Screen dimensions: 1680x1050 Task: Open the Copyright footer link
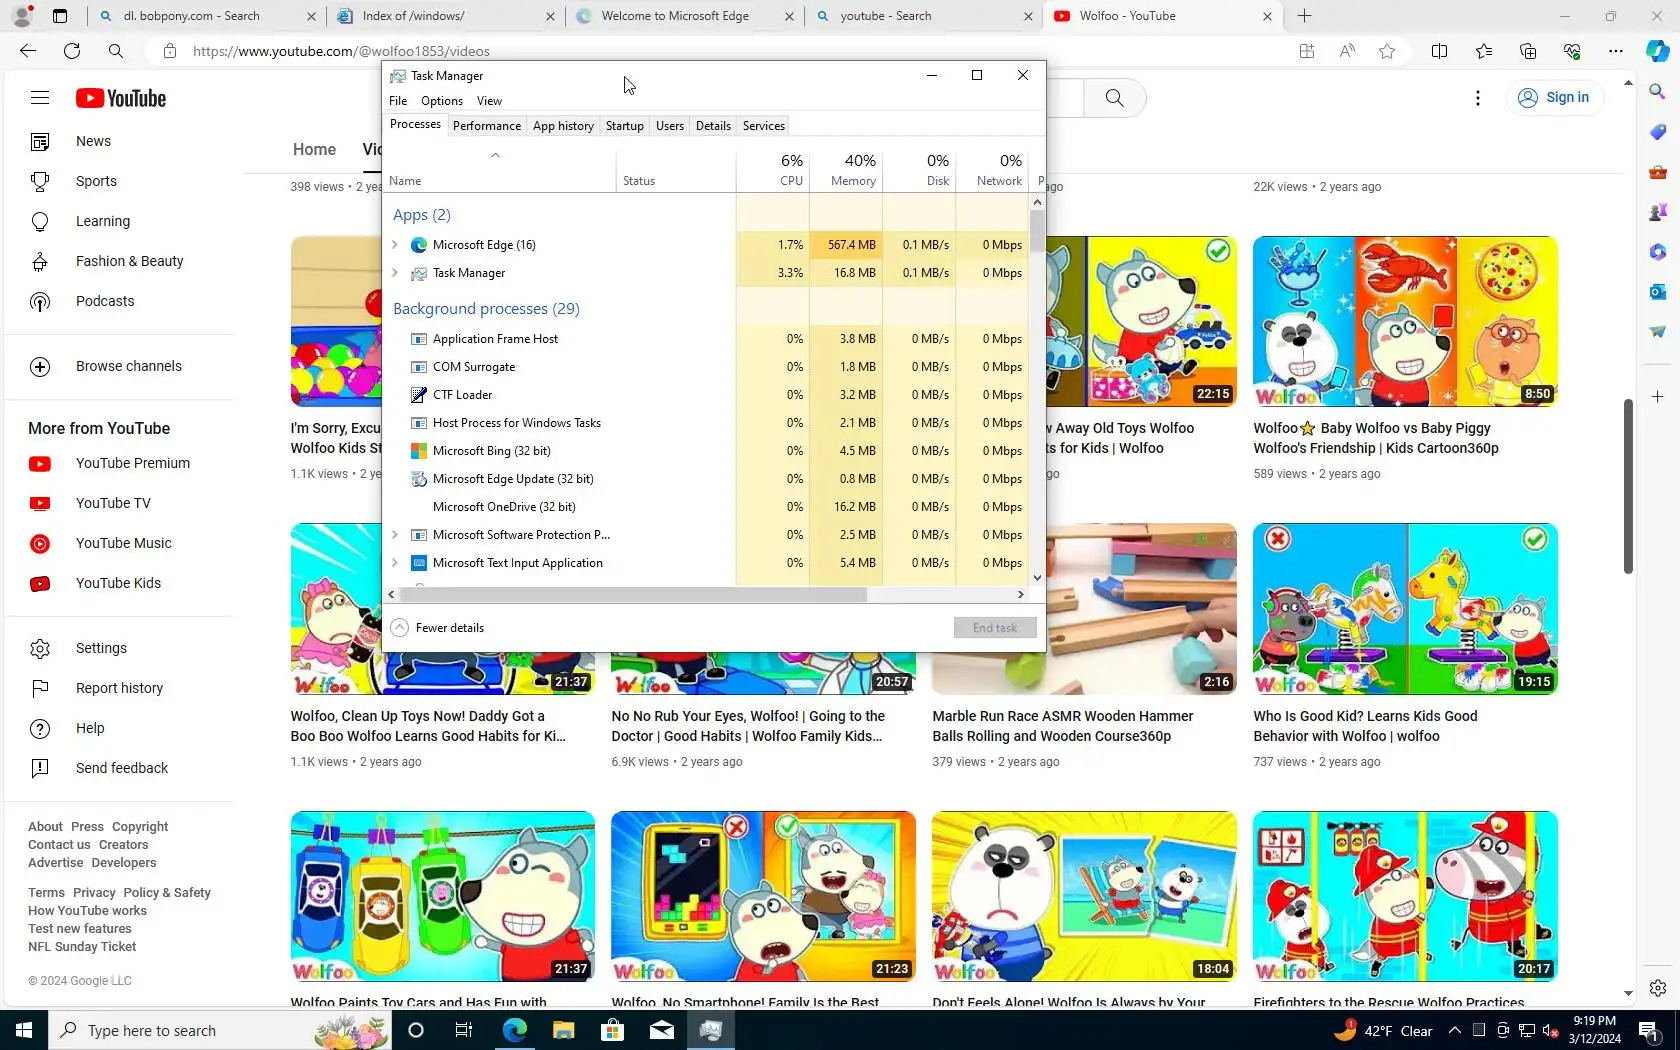pyautogui.click(x=140, y=827)
